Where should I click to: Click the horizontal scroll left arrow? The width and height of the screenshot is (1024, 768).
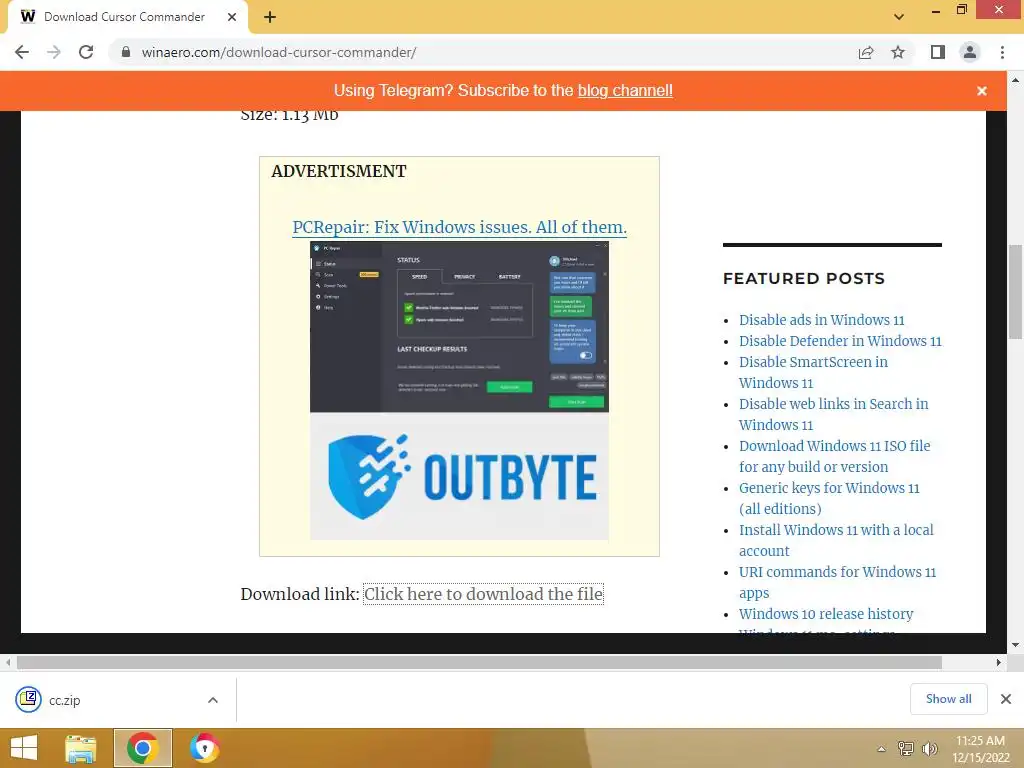pyautogui.click(x=8, y=662)
